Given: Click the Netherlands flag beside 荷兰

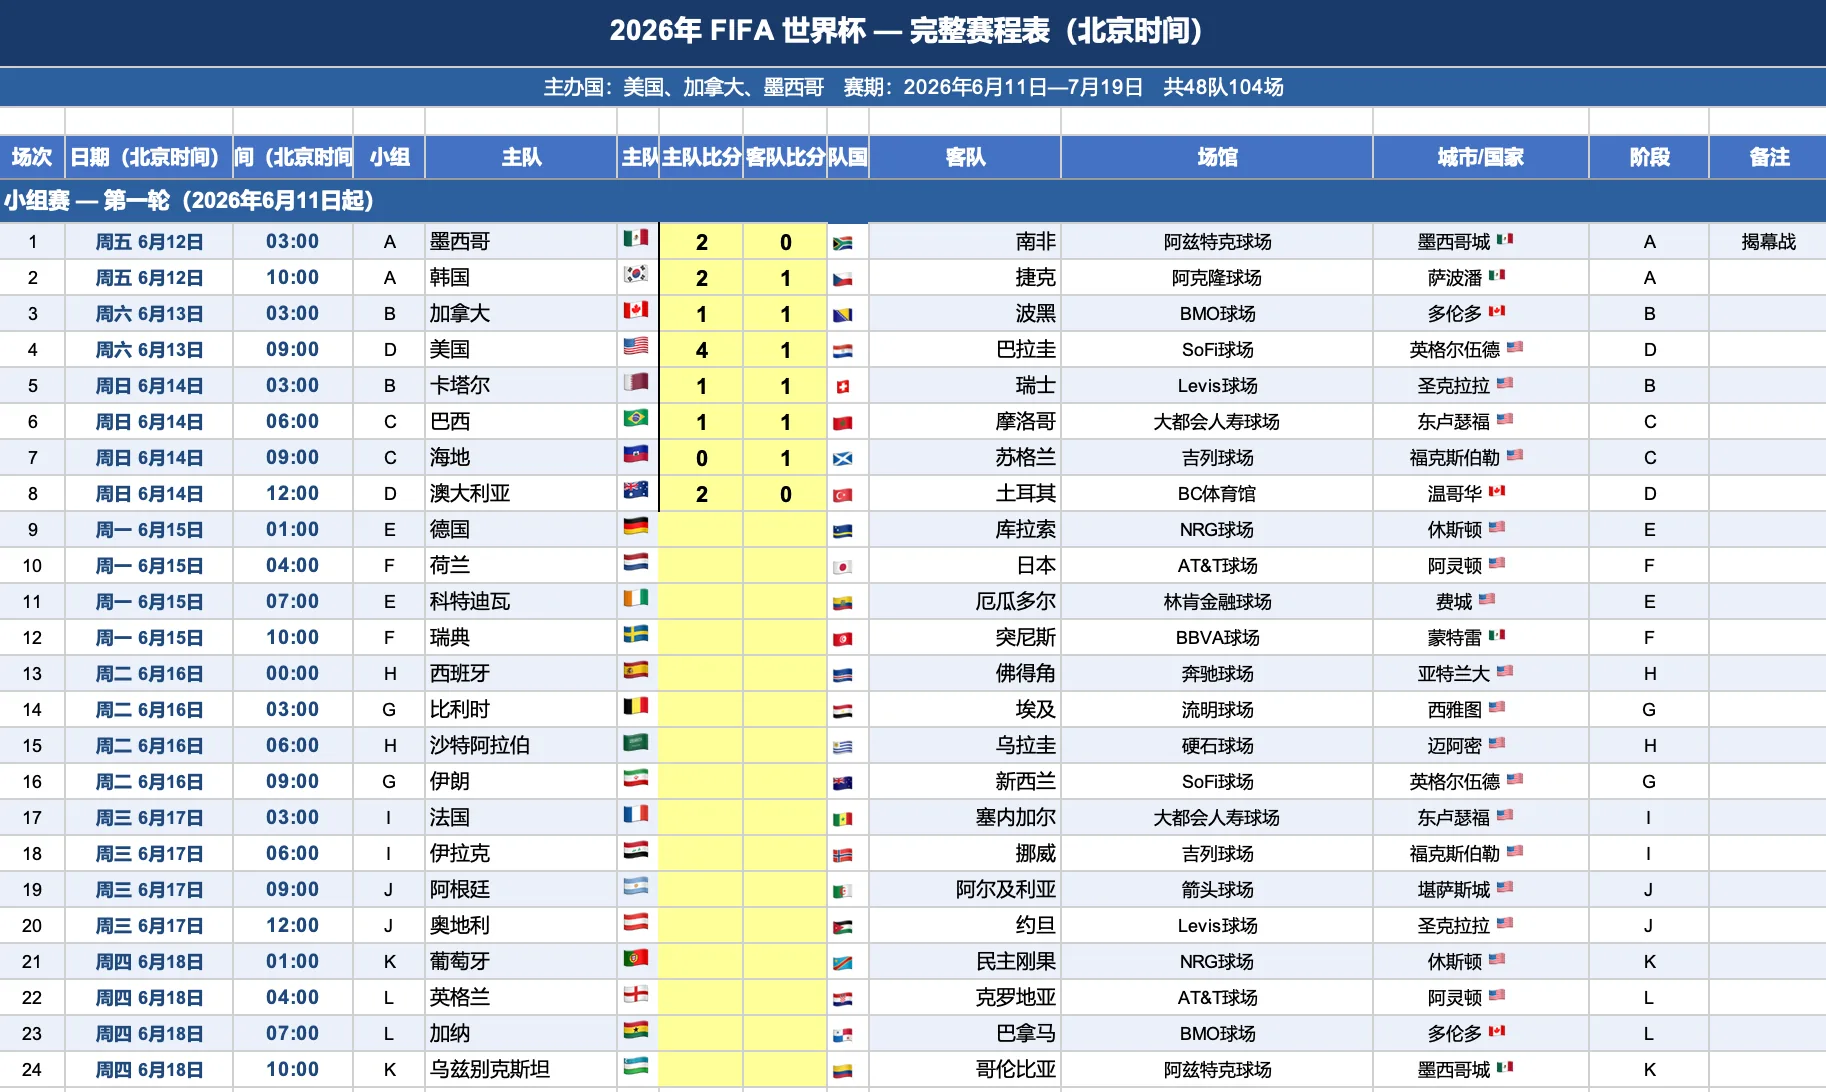Looking at the screenshot, I should [636, 562].
